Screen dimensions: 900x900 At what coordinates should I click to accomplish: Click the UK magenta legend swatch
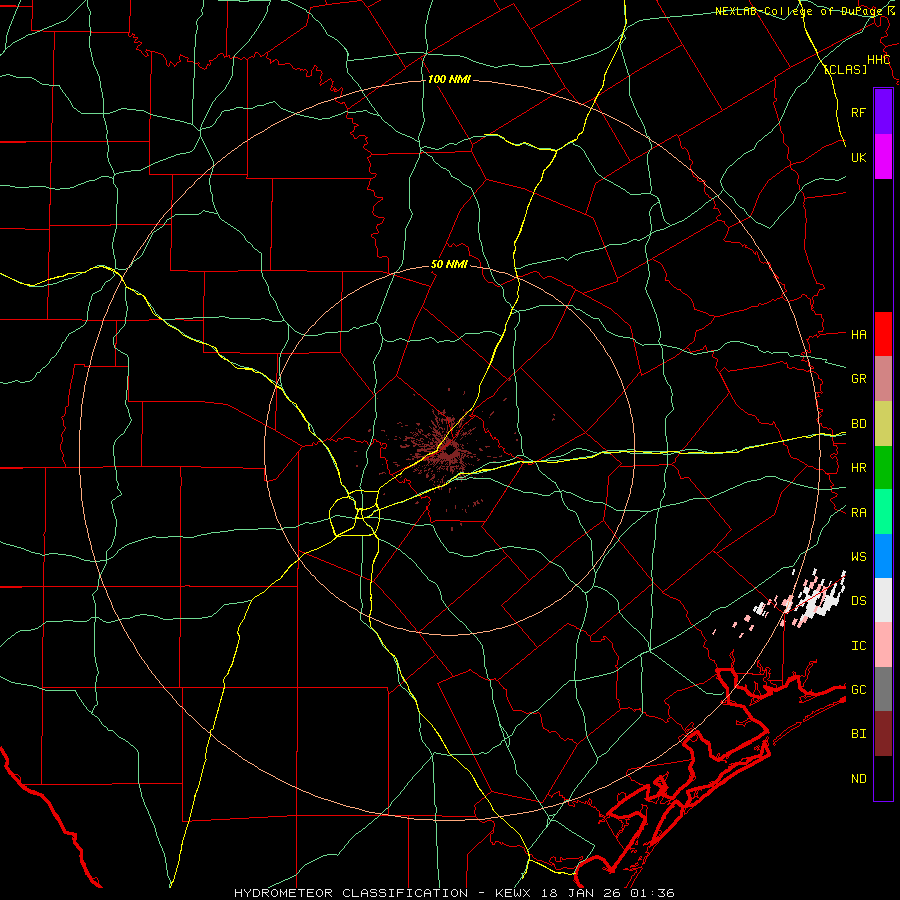tap(883, 157)
